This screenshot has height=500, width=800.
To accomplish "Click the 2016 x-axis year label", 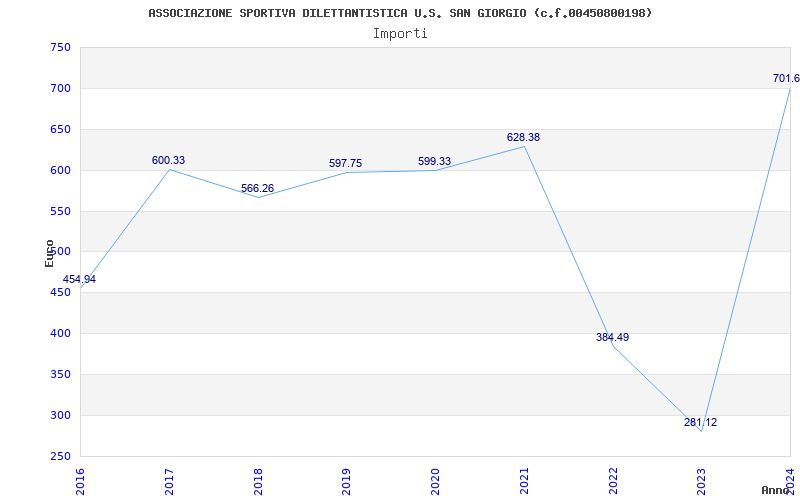I will [x=81, y=481].
